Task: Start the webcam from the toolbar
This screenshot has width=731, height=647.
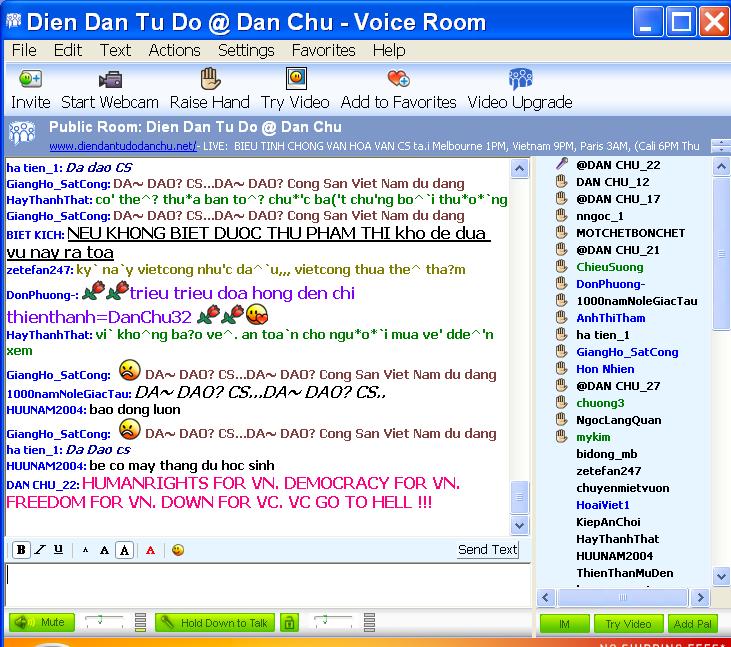Action: click(109, 79)
